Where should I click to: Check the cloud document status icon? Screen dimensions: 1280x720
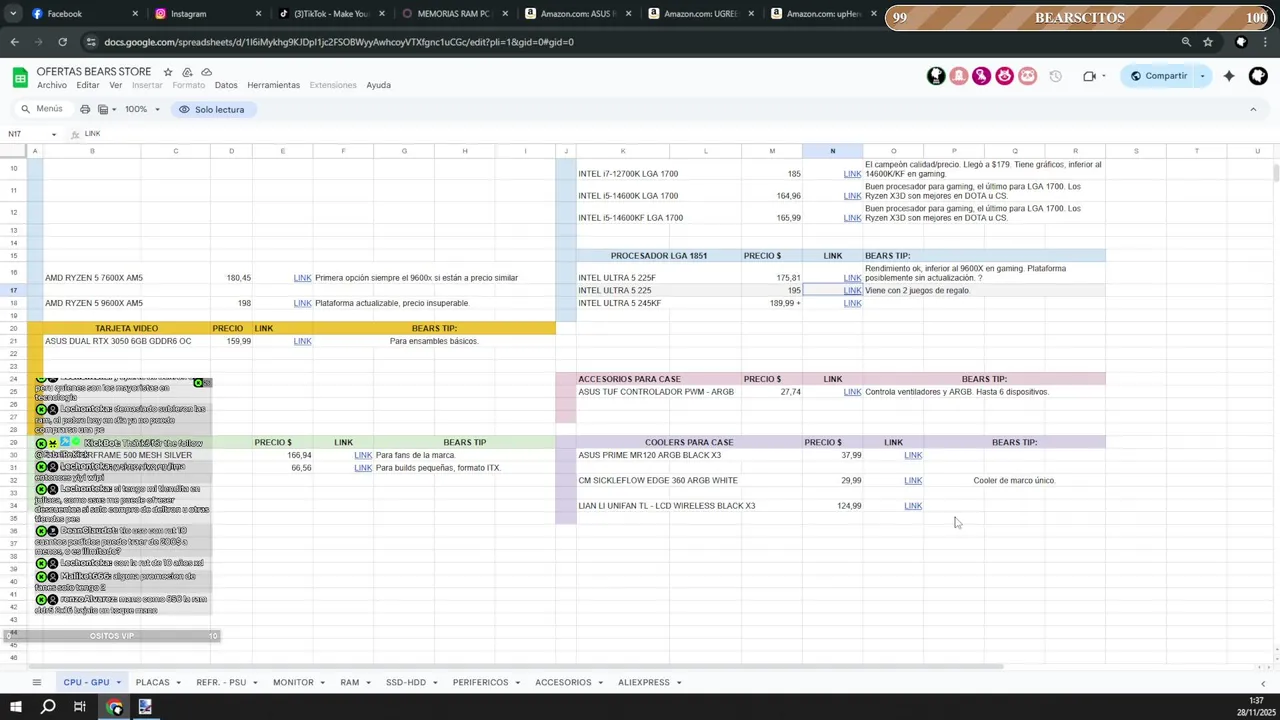206,72
